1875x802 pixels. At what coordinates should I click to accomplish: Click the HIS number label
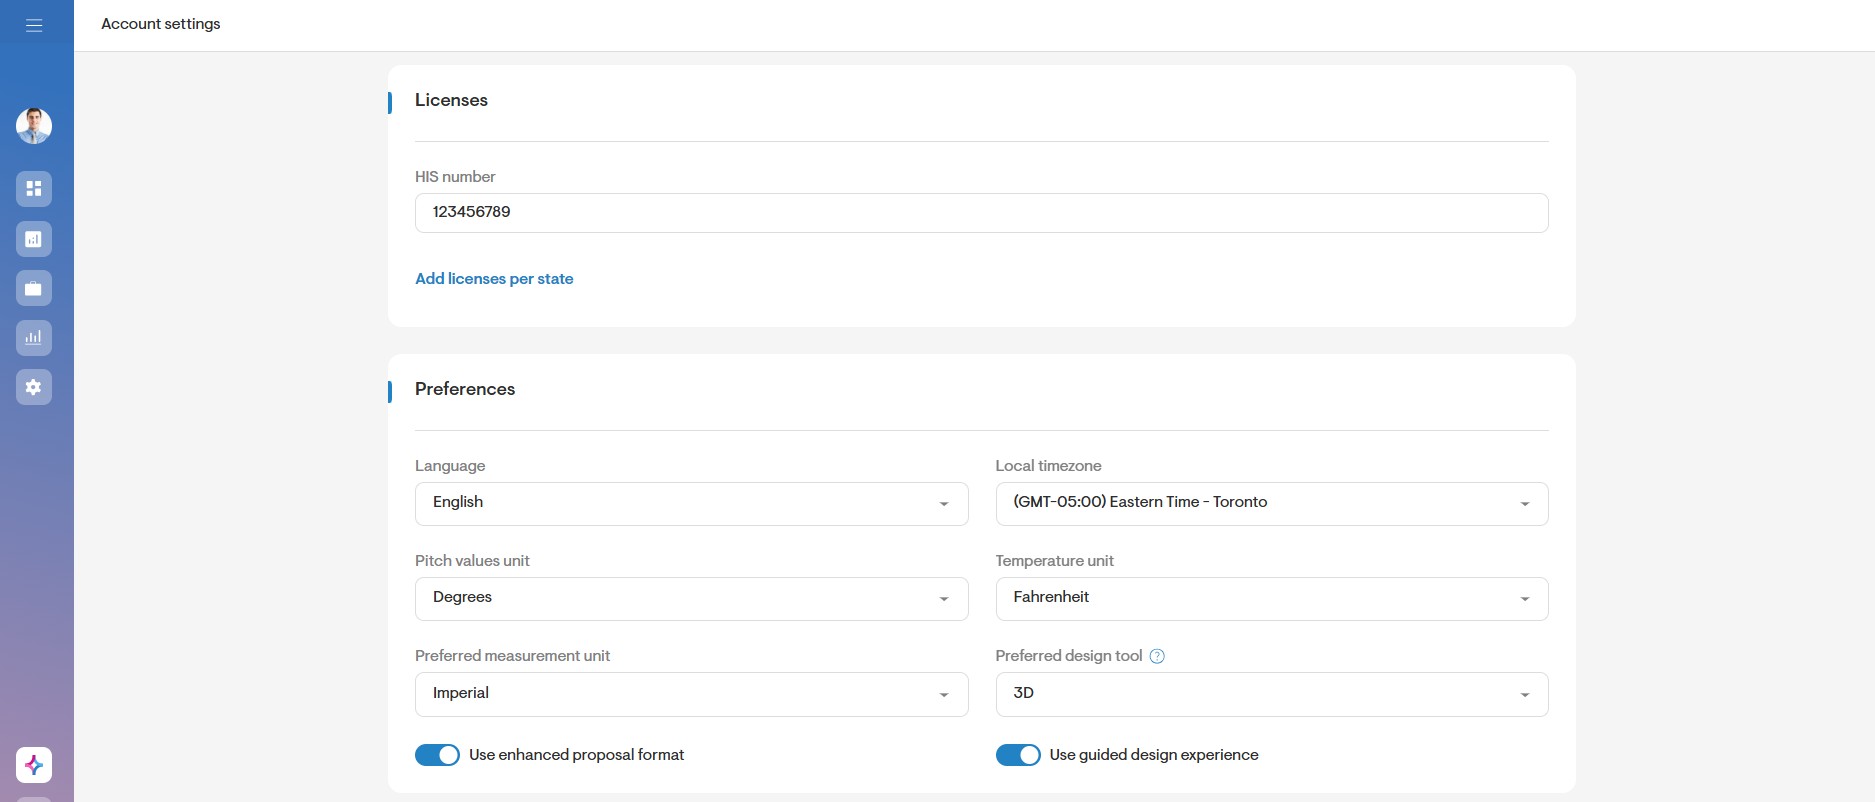455,177
